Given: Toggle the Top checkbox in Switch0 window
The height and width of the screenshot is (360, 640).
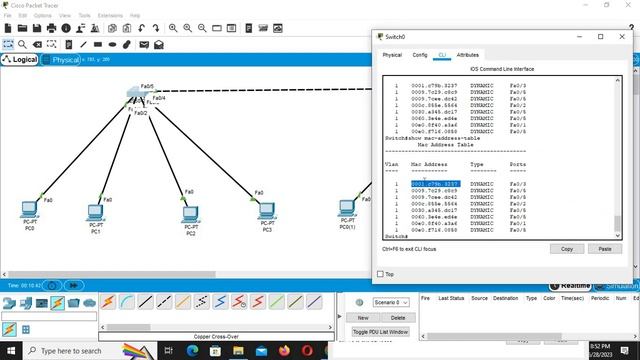Looking at the screenshot, I should coord(380,274).
